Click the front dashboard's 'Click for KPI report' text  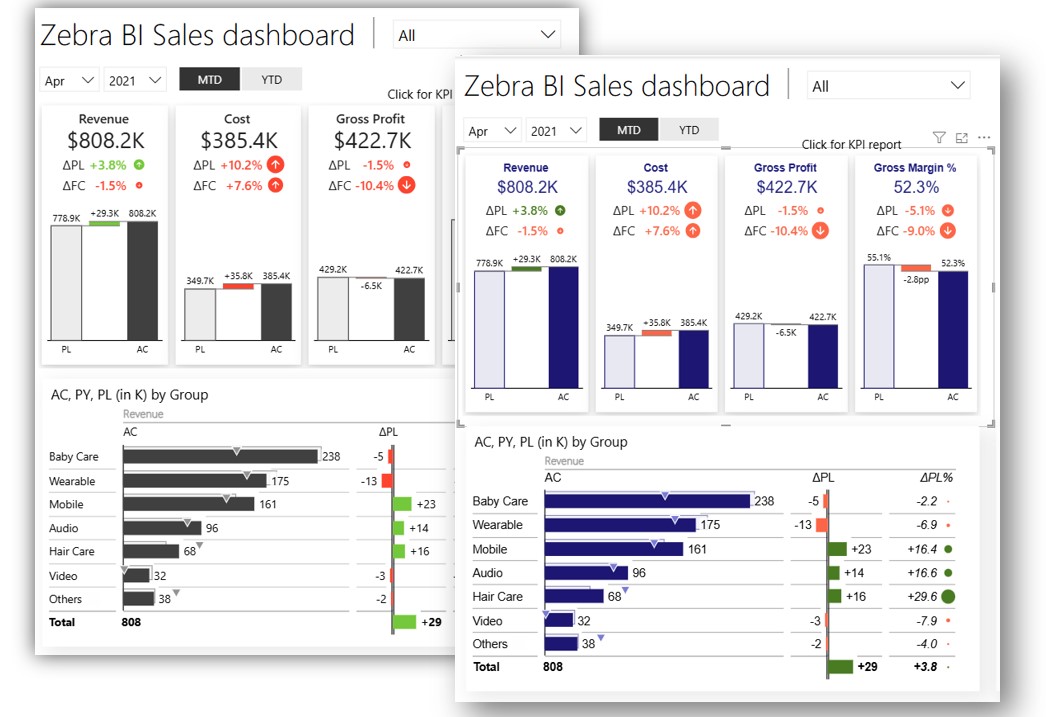coord(851,145)
